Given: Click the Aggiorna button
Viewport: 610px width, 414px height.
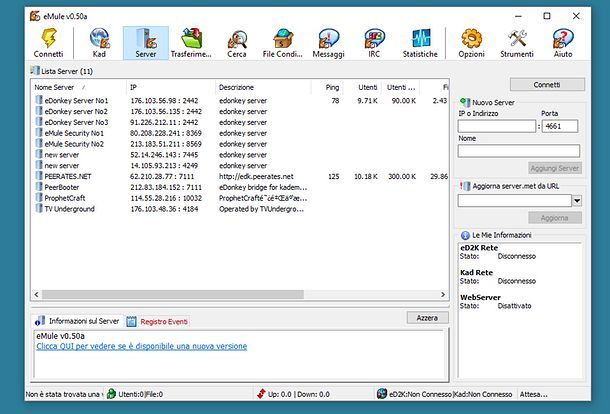Looking at the screenshot, I should point(555,218).
